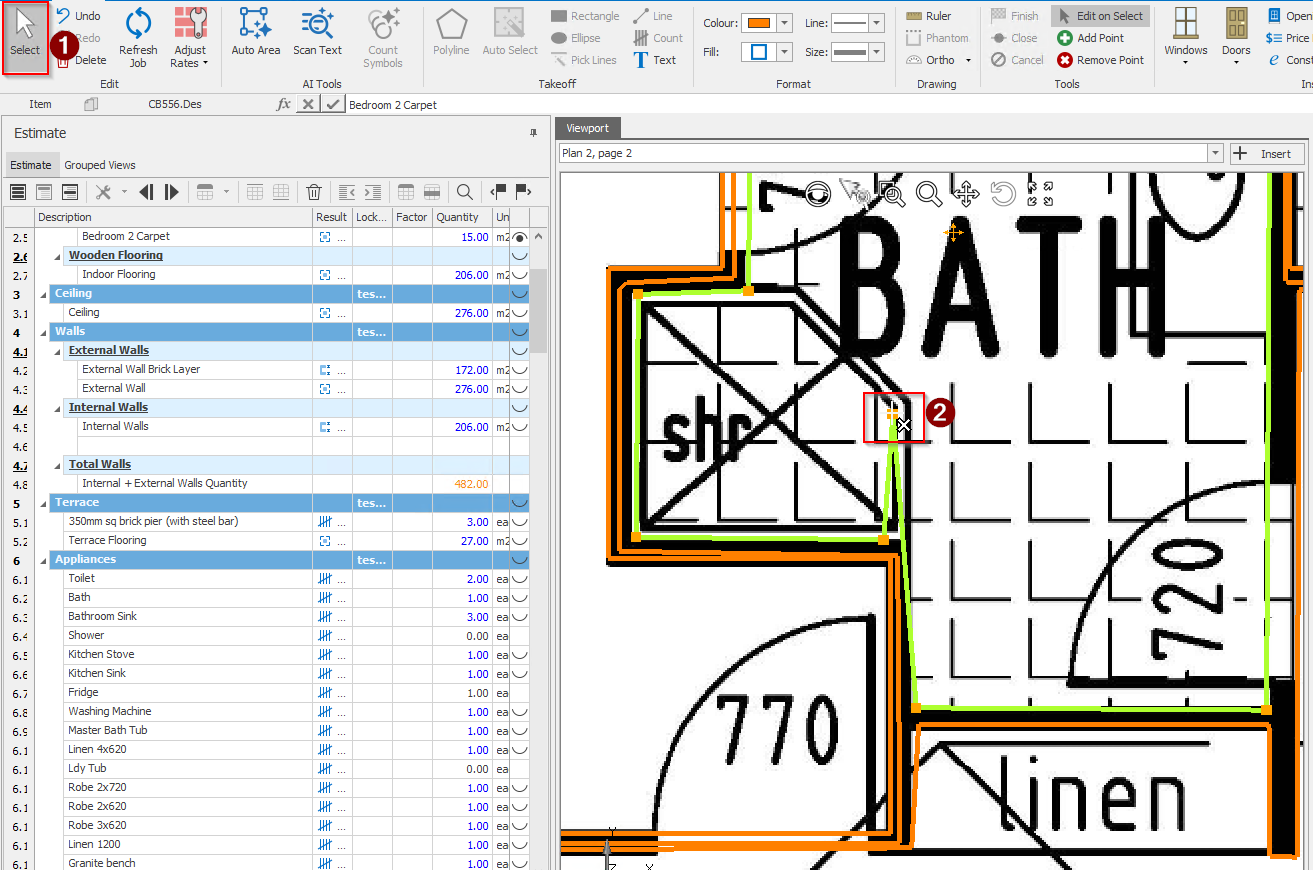Image resolution: width=1313 pixels, height=870 pixels.
Task: Select the Viewport tab
Action: (587, 128)
